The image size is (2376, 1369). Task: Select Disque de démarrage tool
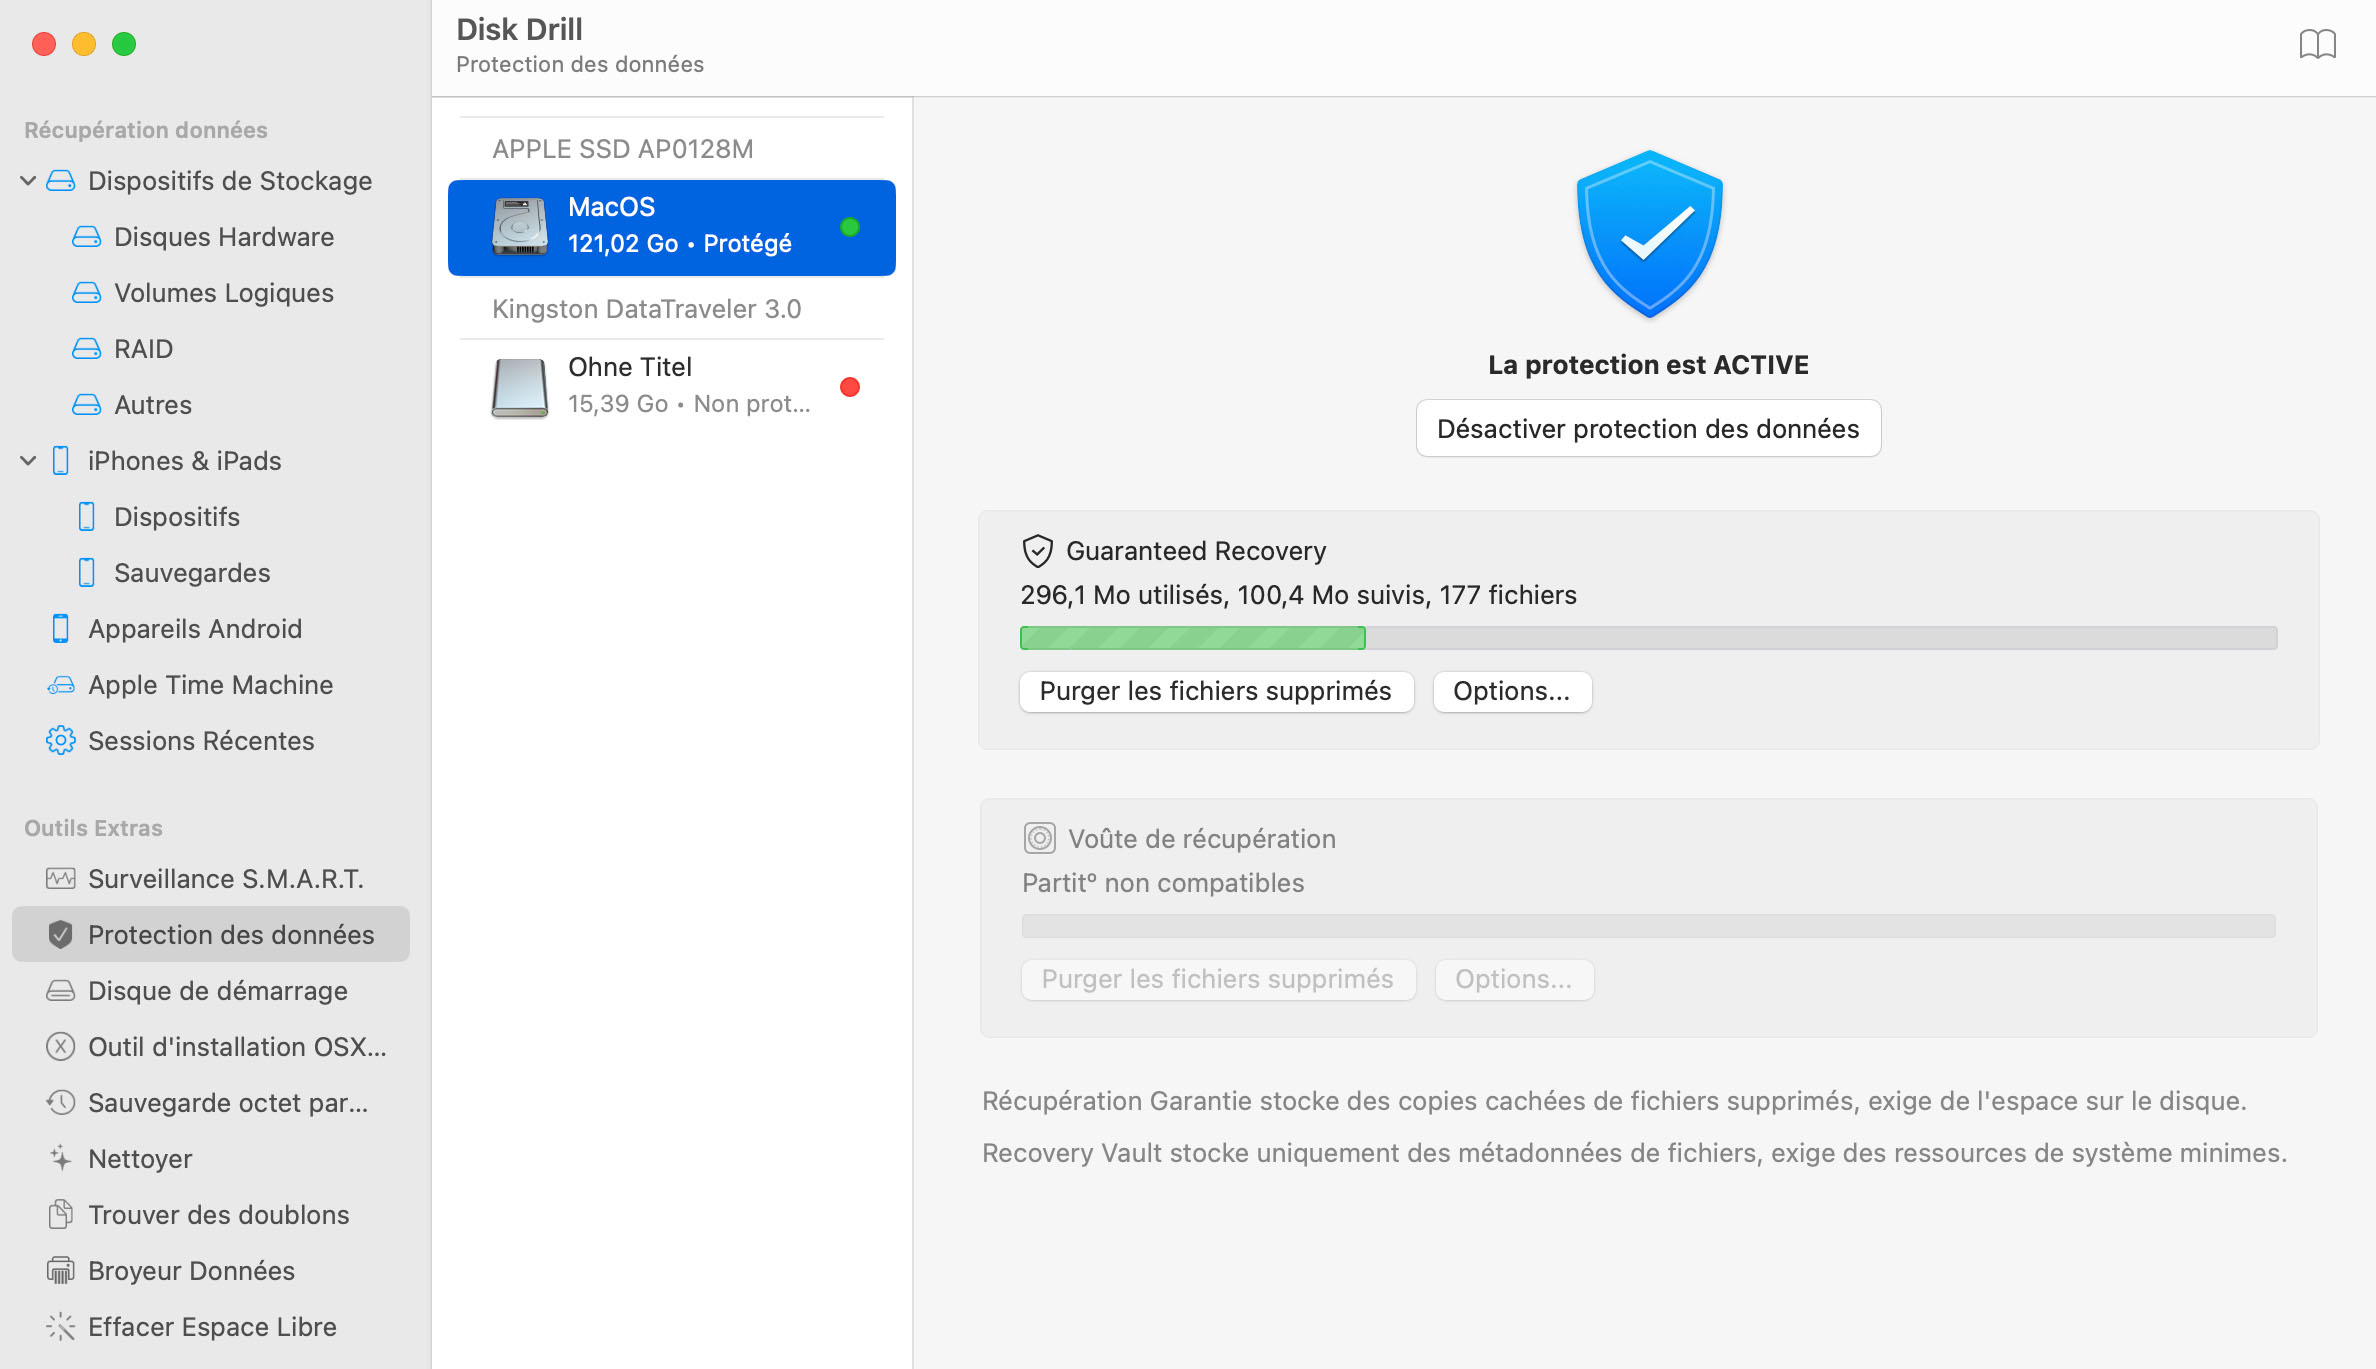[x=217, y=990]
